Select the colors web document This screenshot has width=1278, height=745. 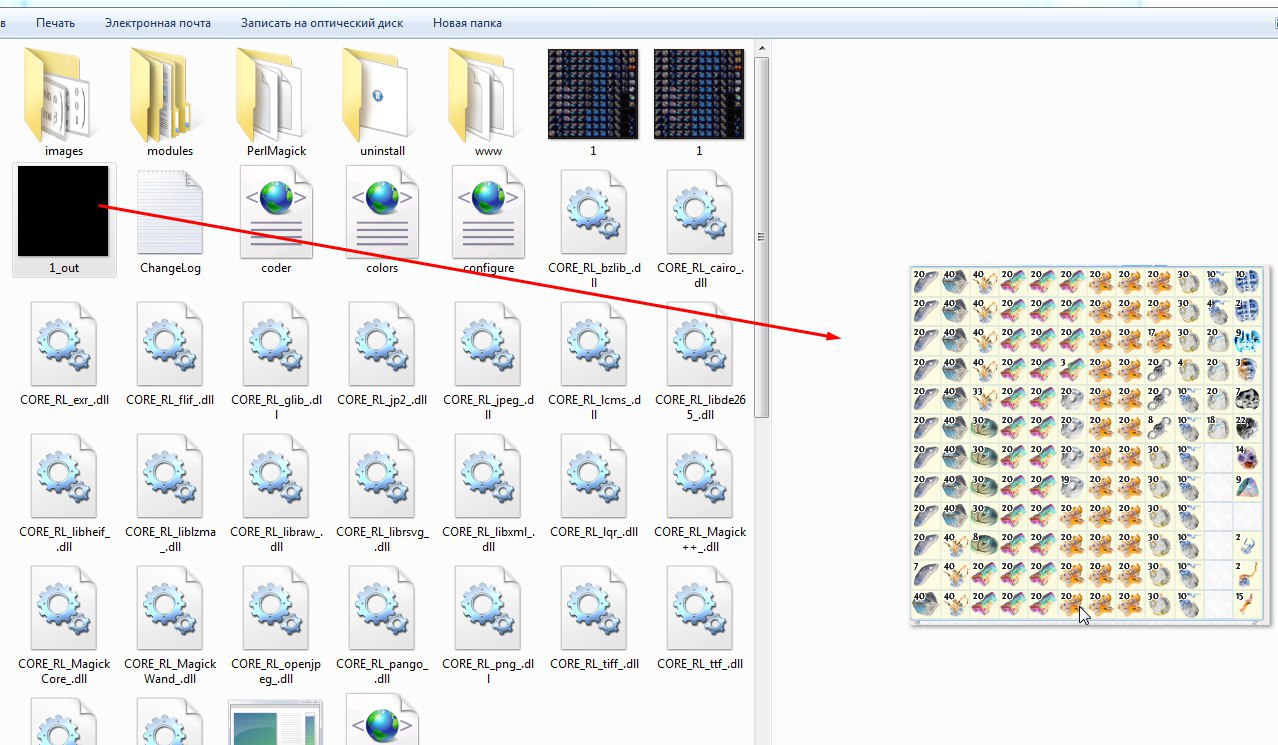tap(382, 220)
